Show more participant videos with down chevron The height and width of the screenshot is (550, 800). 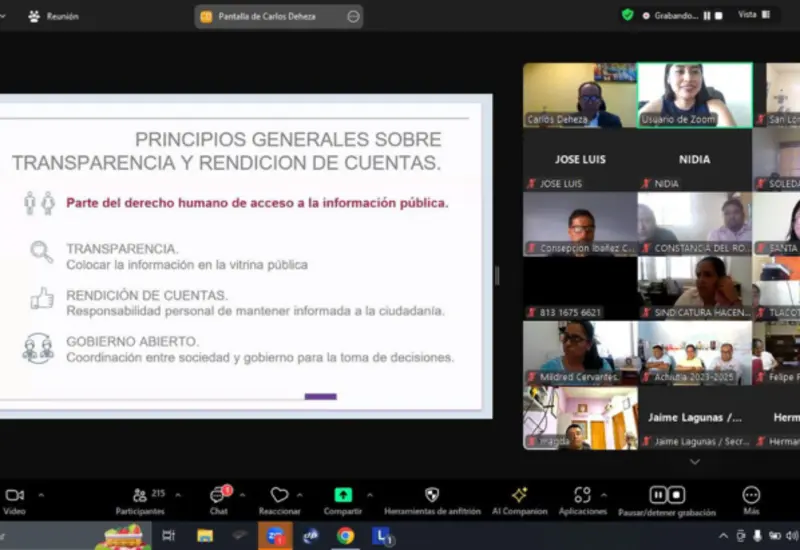pos(694,462)
